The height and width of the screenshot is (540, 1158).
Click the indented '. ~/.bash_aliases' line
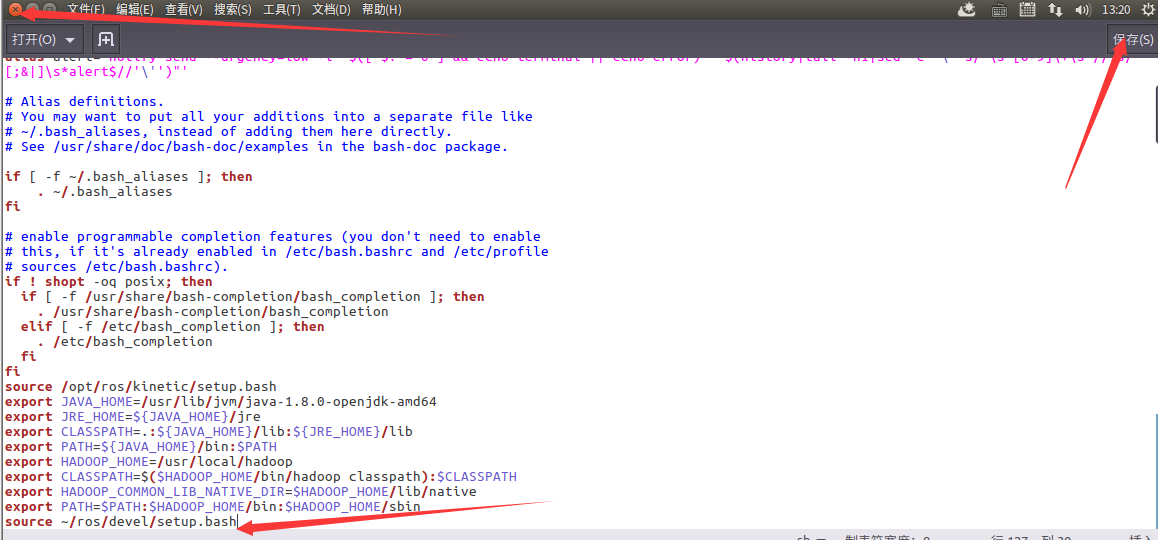coord(104,191)
